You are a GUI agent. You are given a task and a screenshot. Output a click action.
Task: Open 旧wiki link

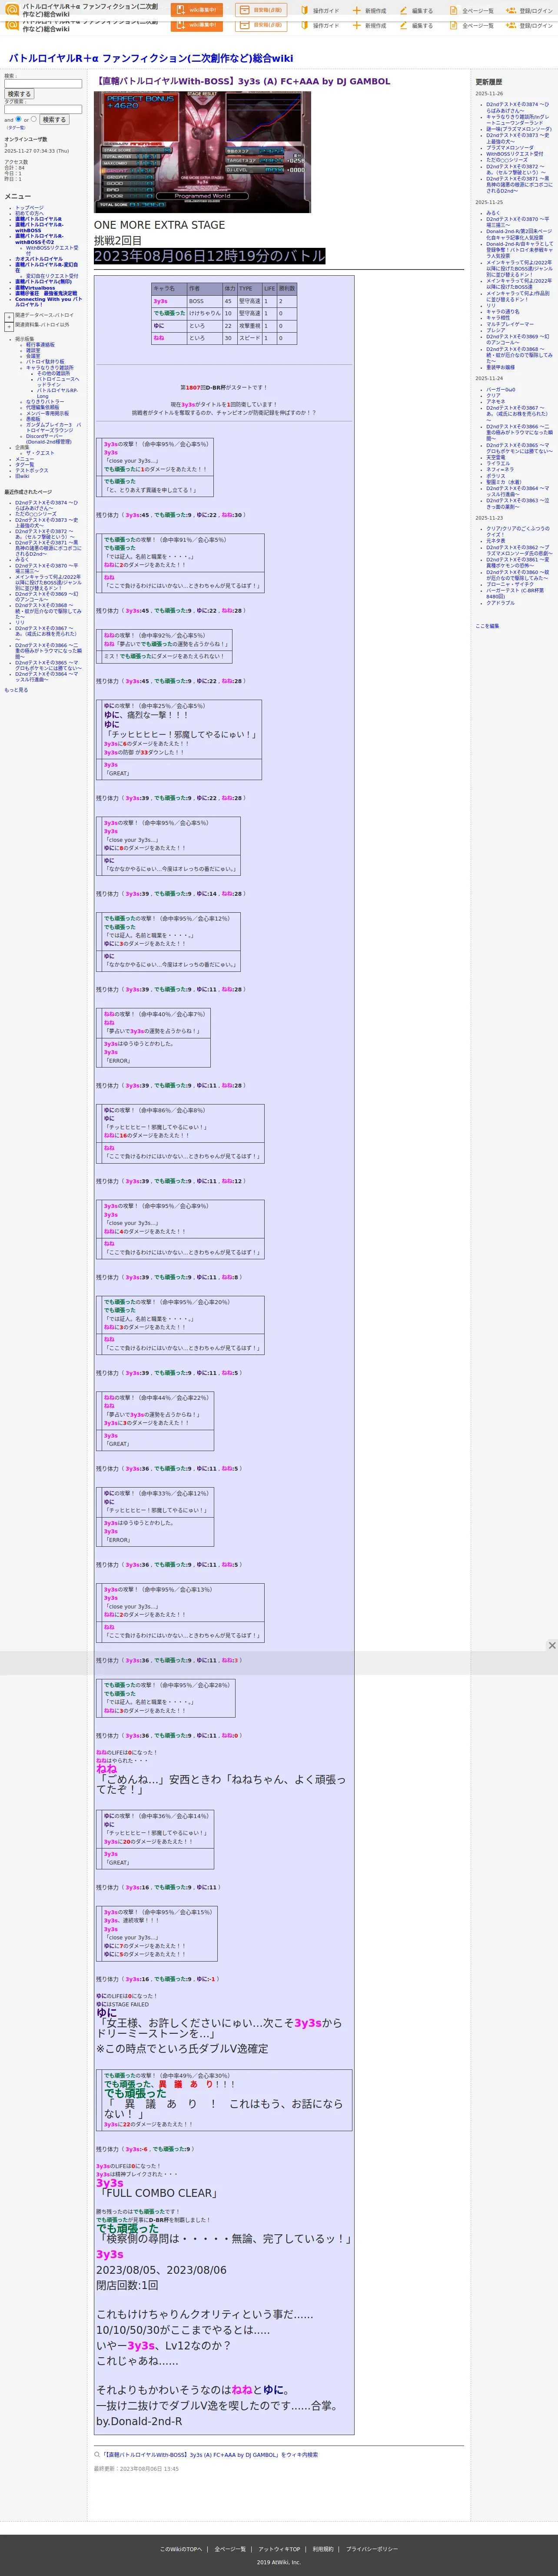(x=22, y=477)
